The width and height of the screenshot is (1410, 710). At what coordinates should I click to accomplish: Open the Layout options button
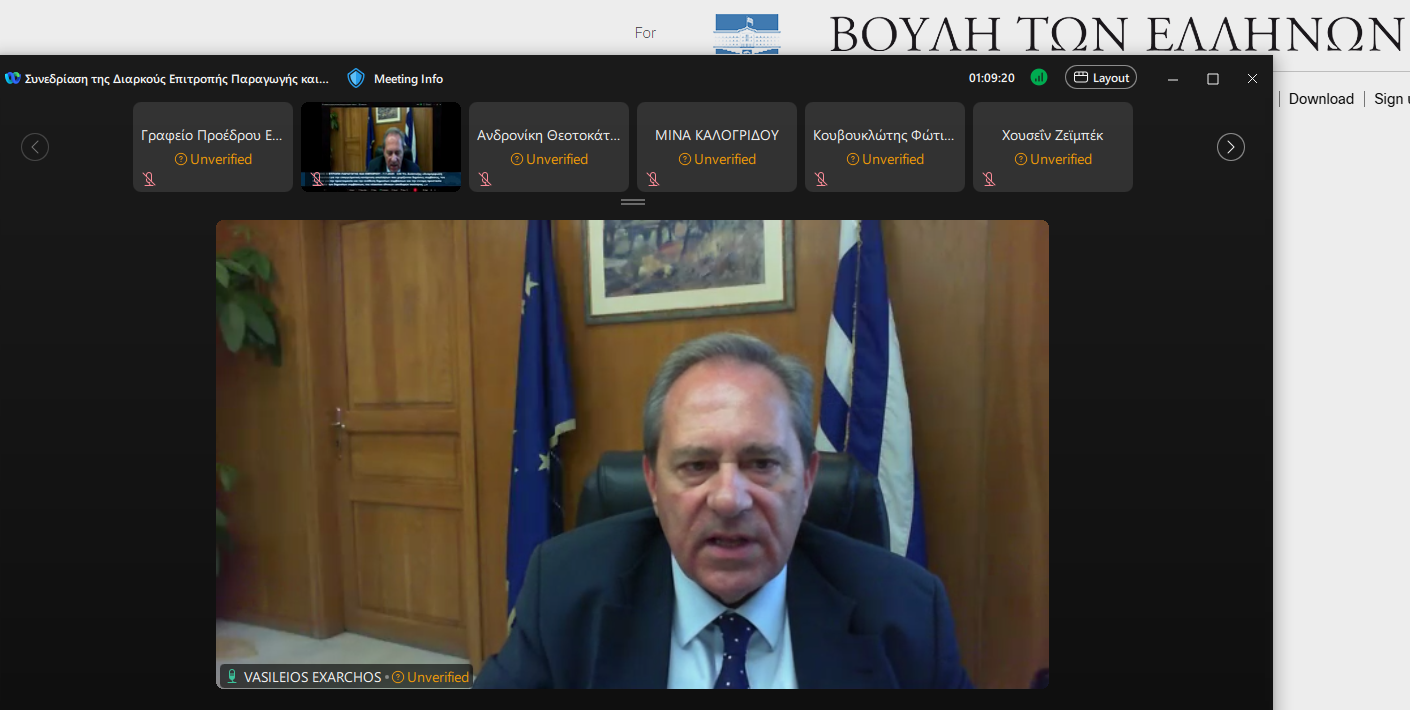coord(1101,77)
